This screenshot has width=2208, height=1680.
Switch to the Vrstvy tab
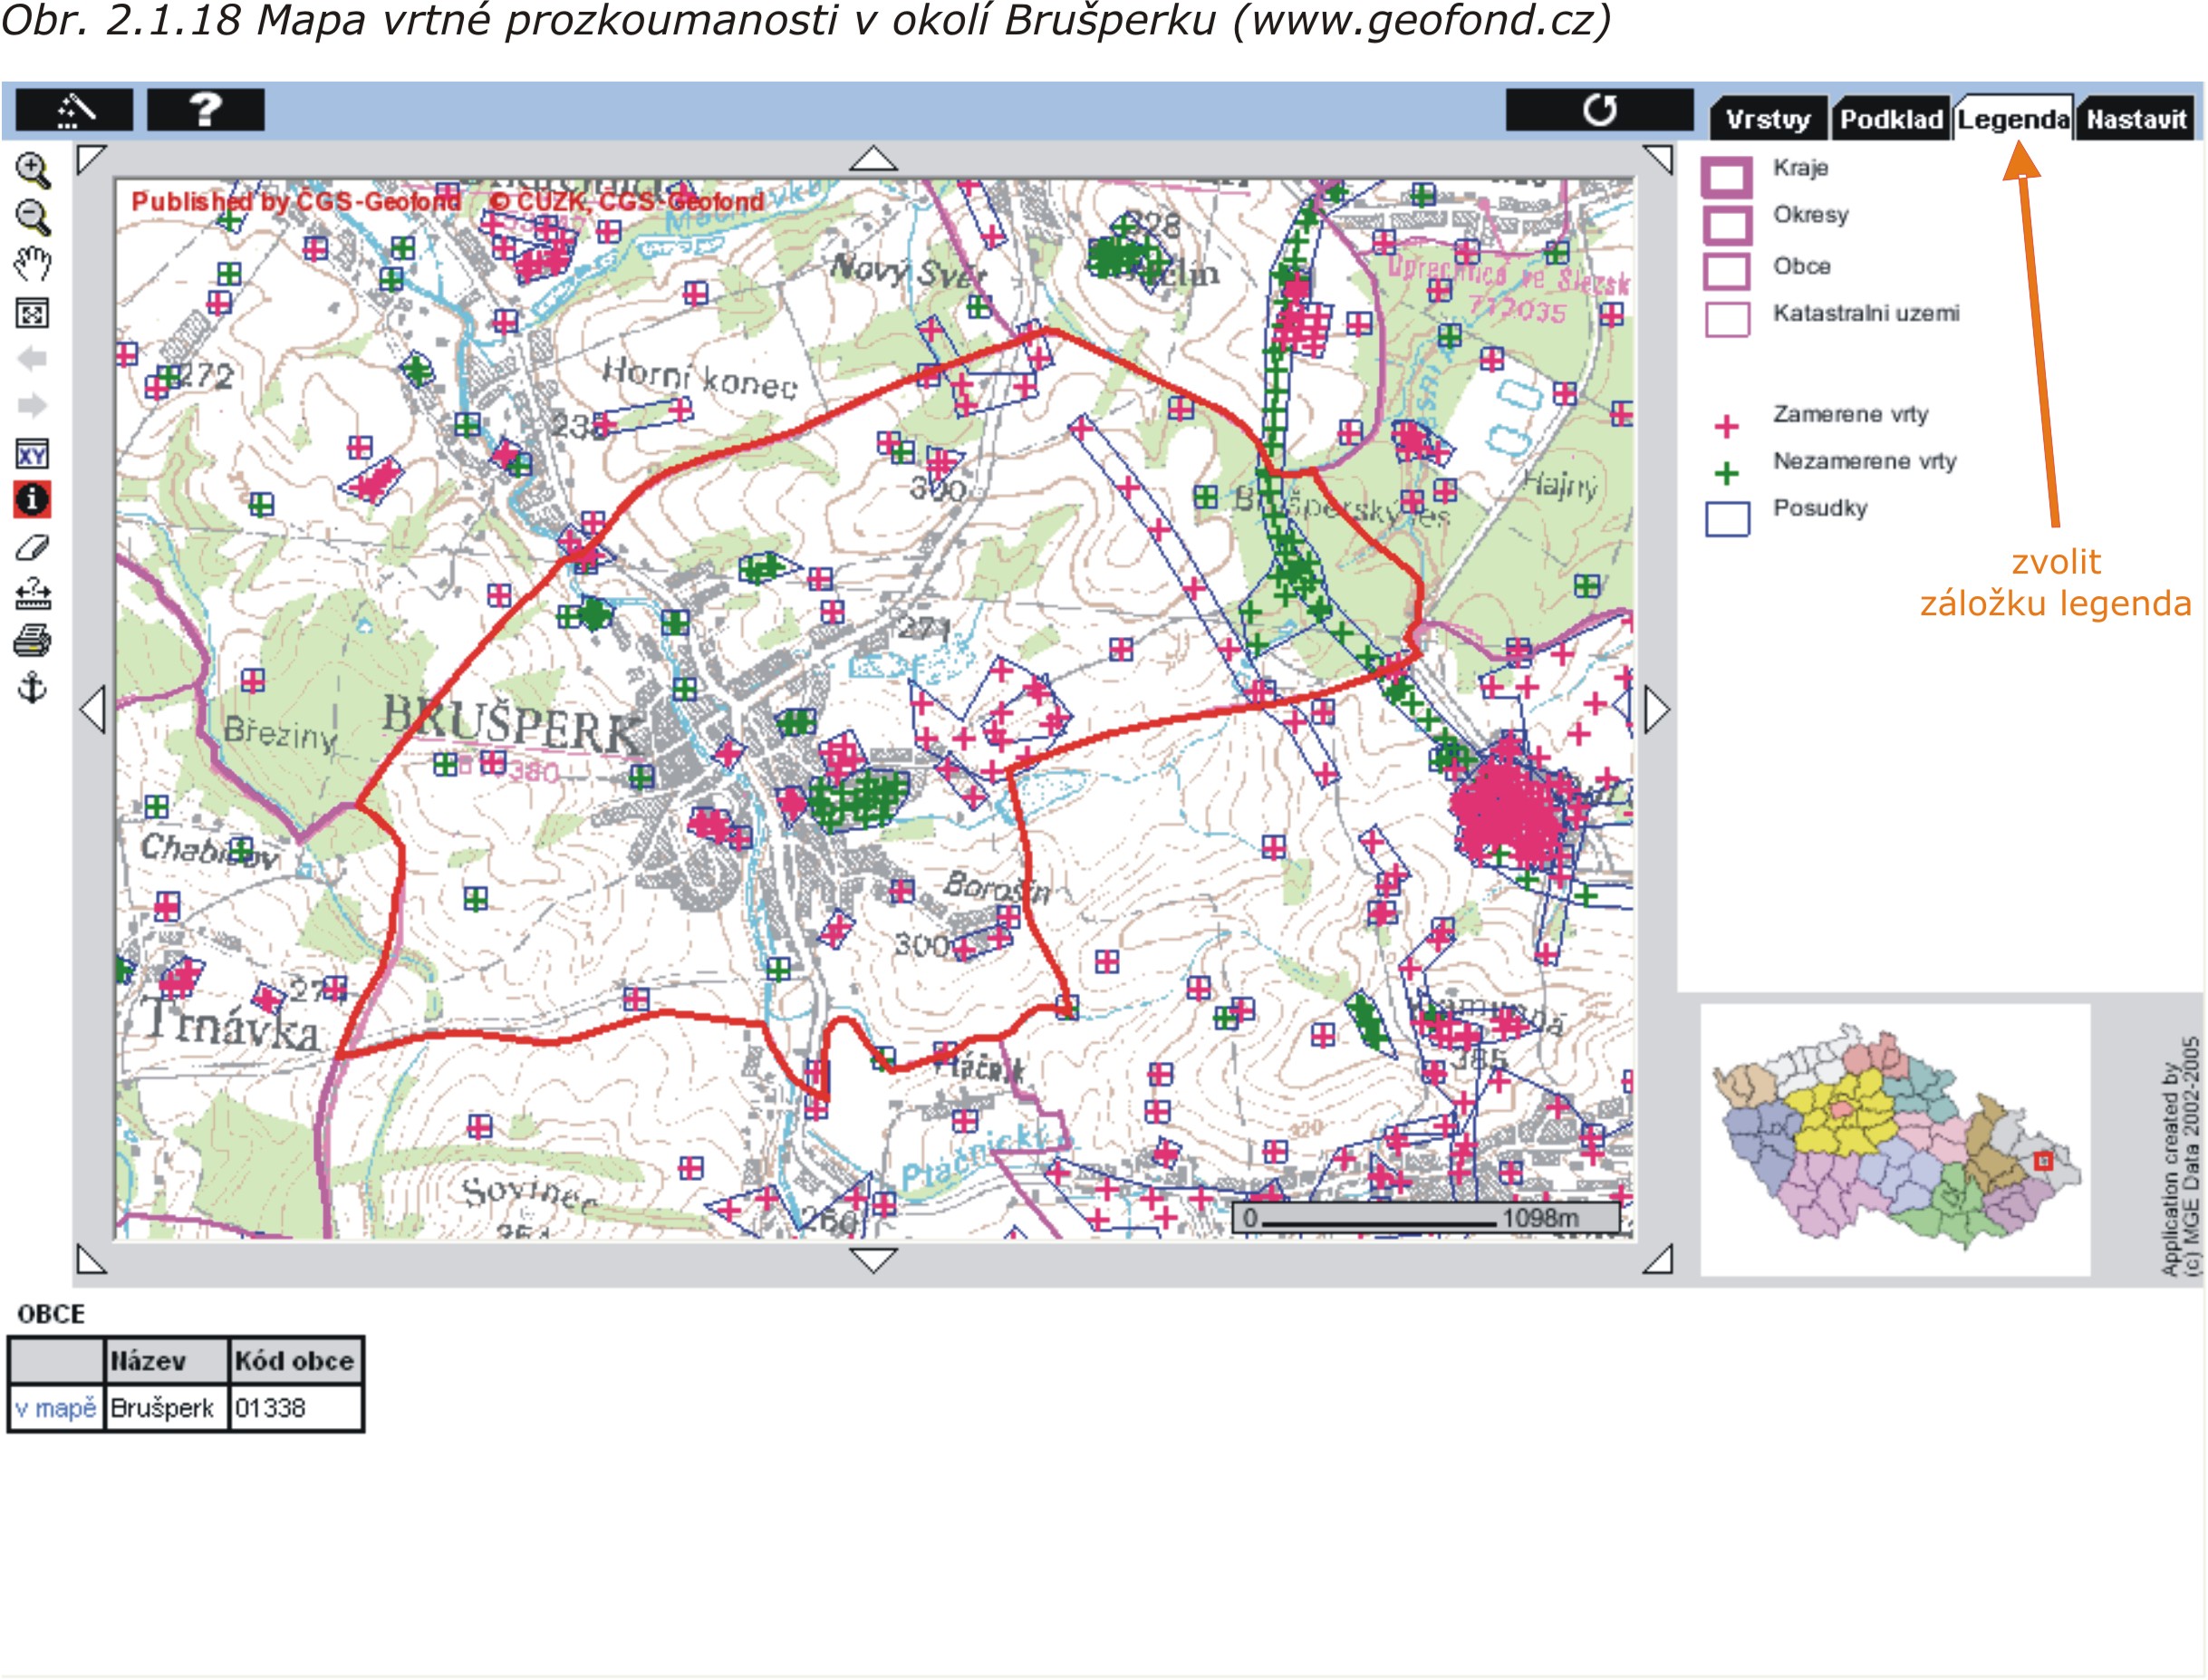tap(1768, 120)
